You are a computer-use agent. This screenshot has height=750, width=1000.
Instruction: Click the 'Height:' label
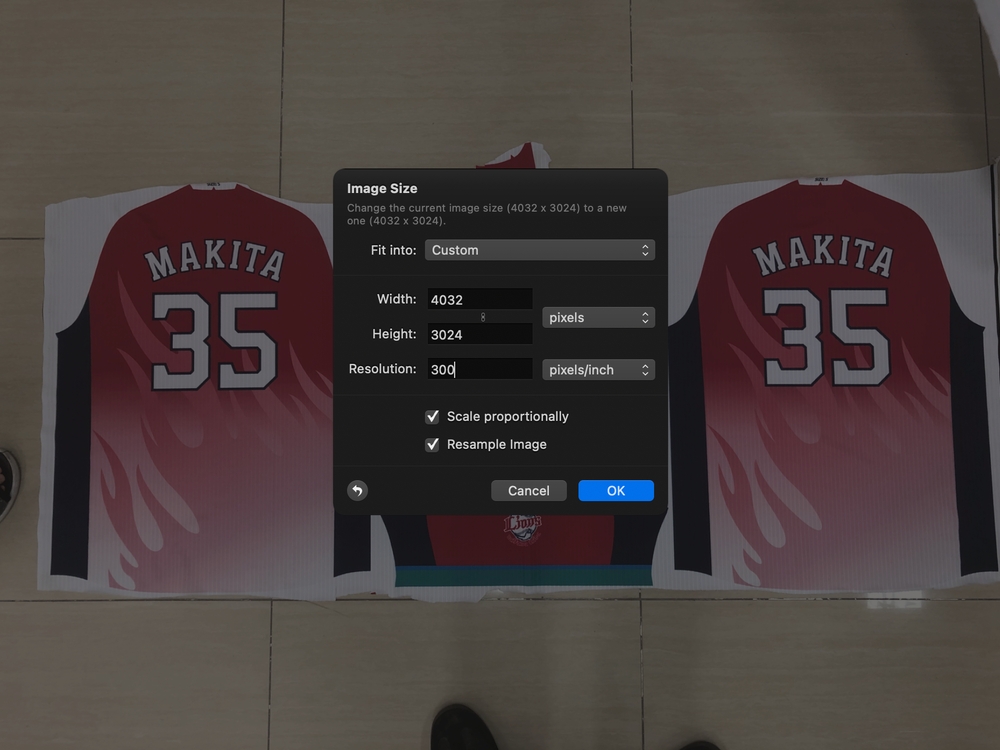394,334
